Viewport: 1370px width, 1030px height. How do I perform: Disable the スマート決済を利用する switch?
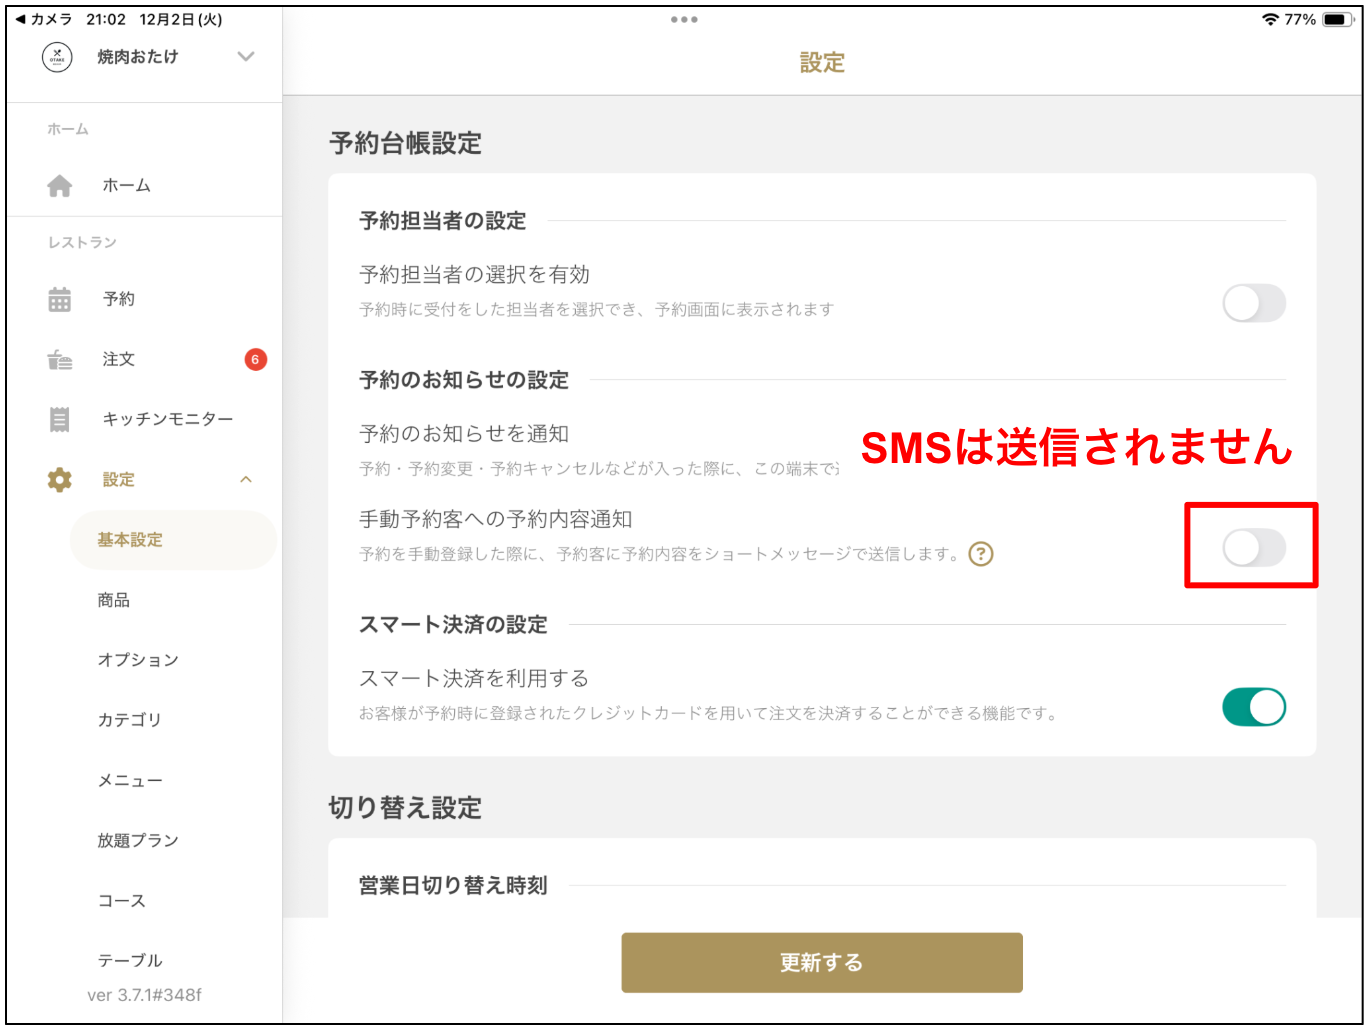coord(1254,707)
